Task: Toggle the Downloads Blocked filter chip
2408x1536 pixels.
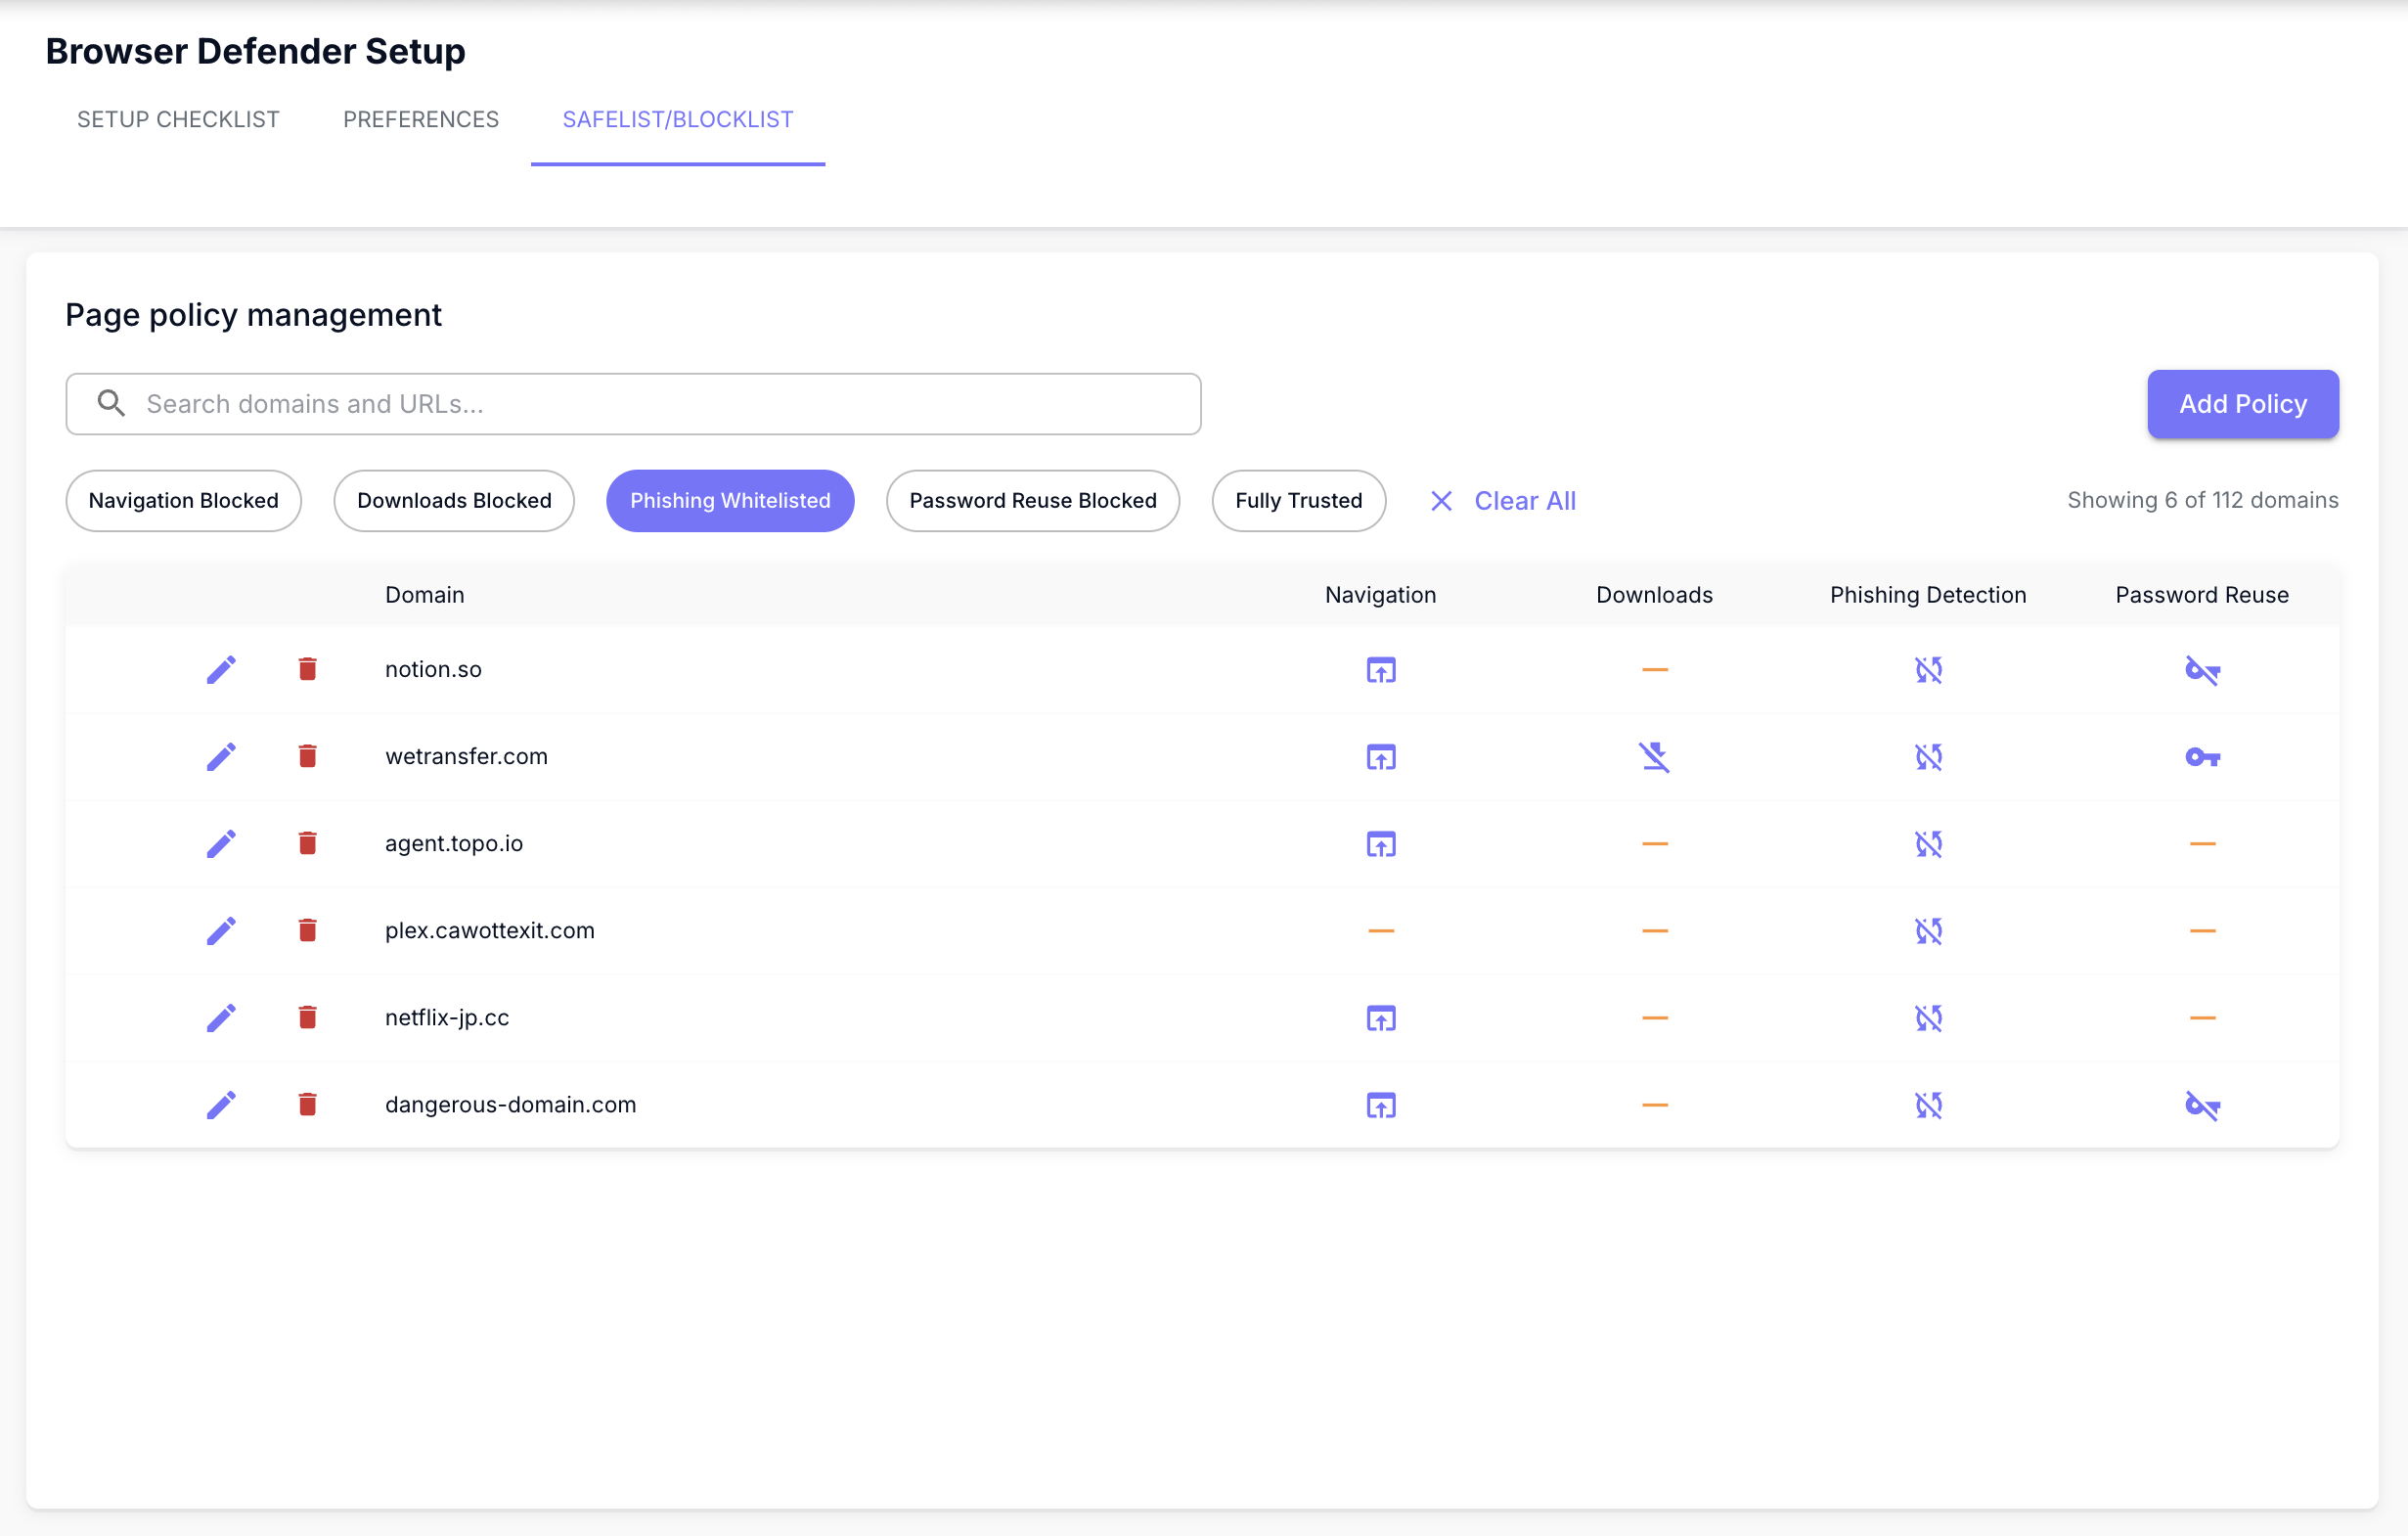Action: 454,500
